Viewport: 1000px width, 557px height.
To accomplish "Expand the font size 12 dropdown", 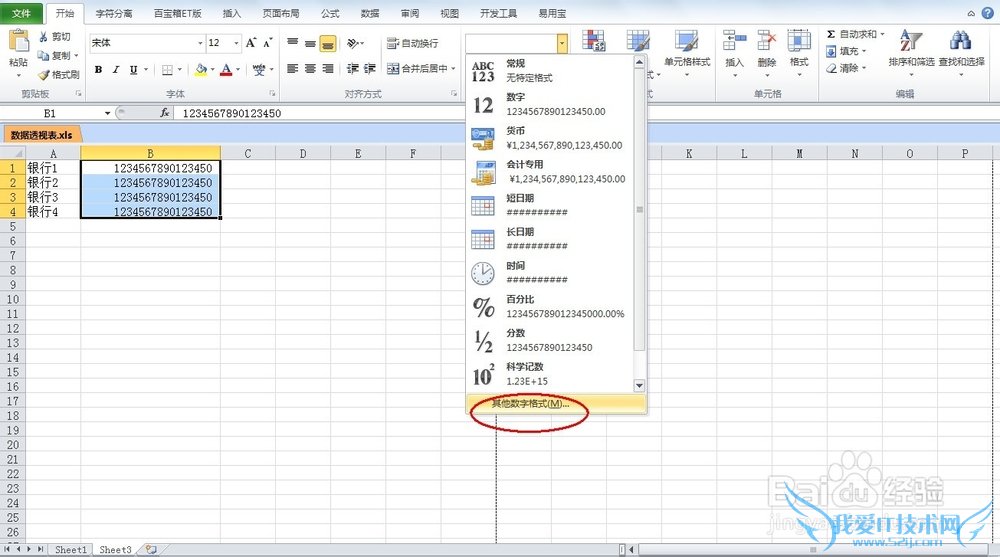I will point(236,43).
